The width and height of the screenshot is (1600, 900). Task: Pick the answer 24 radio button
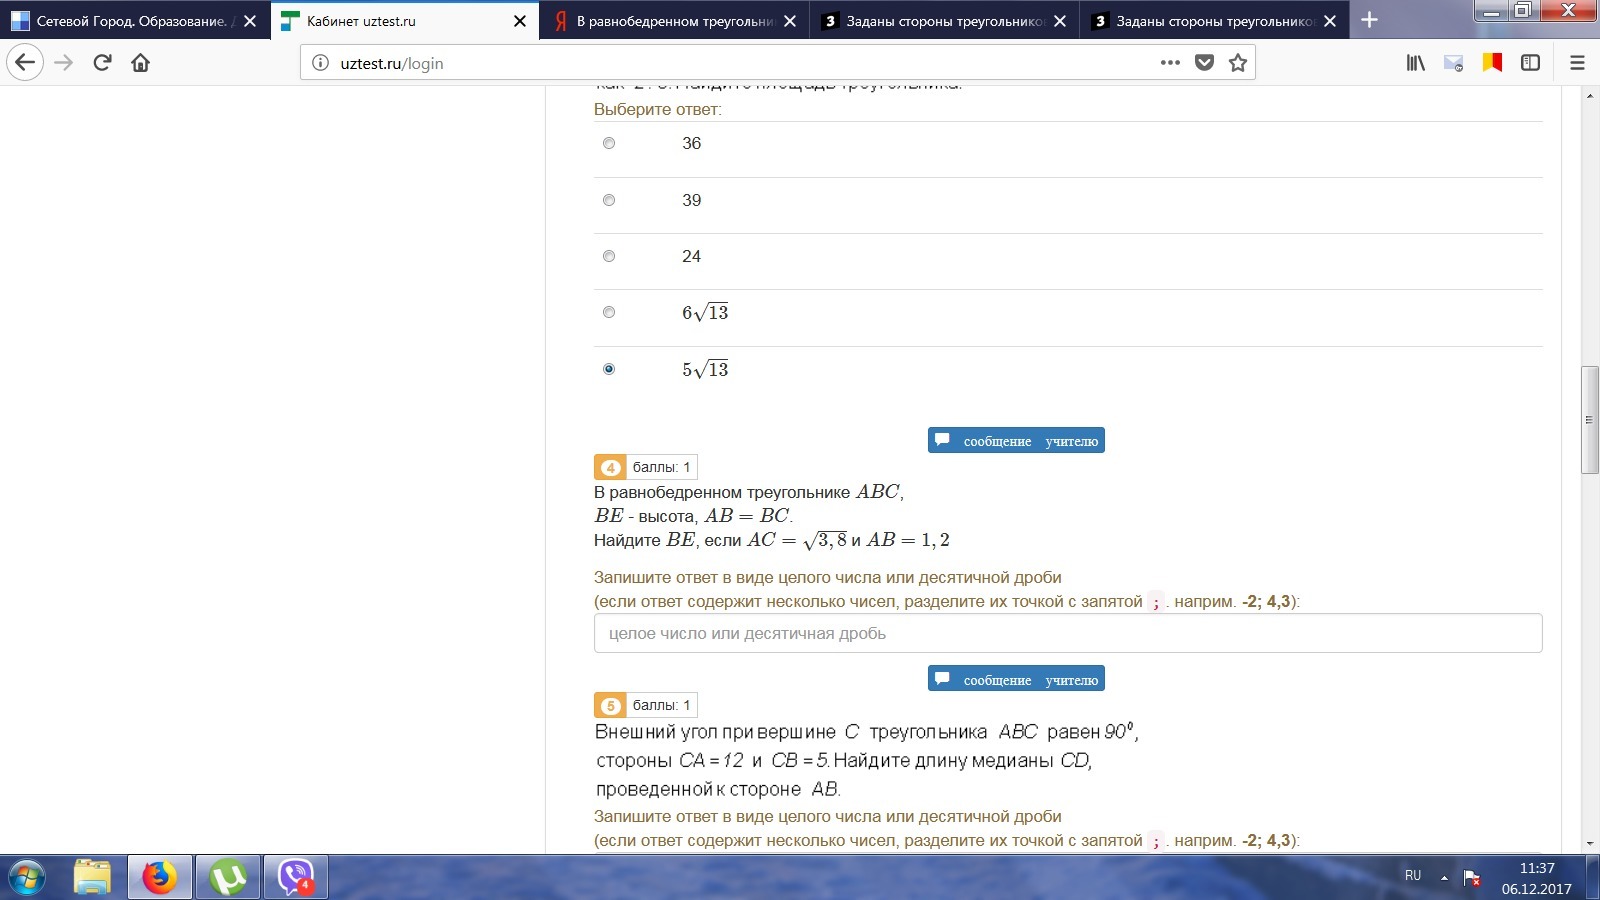coord(609,257)
